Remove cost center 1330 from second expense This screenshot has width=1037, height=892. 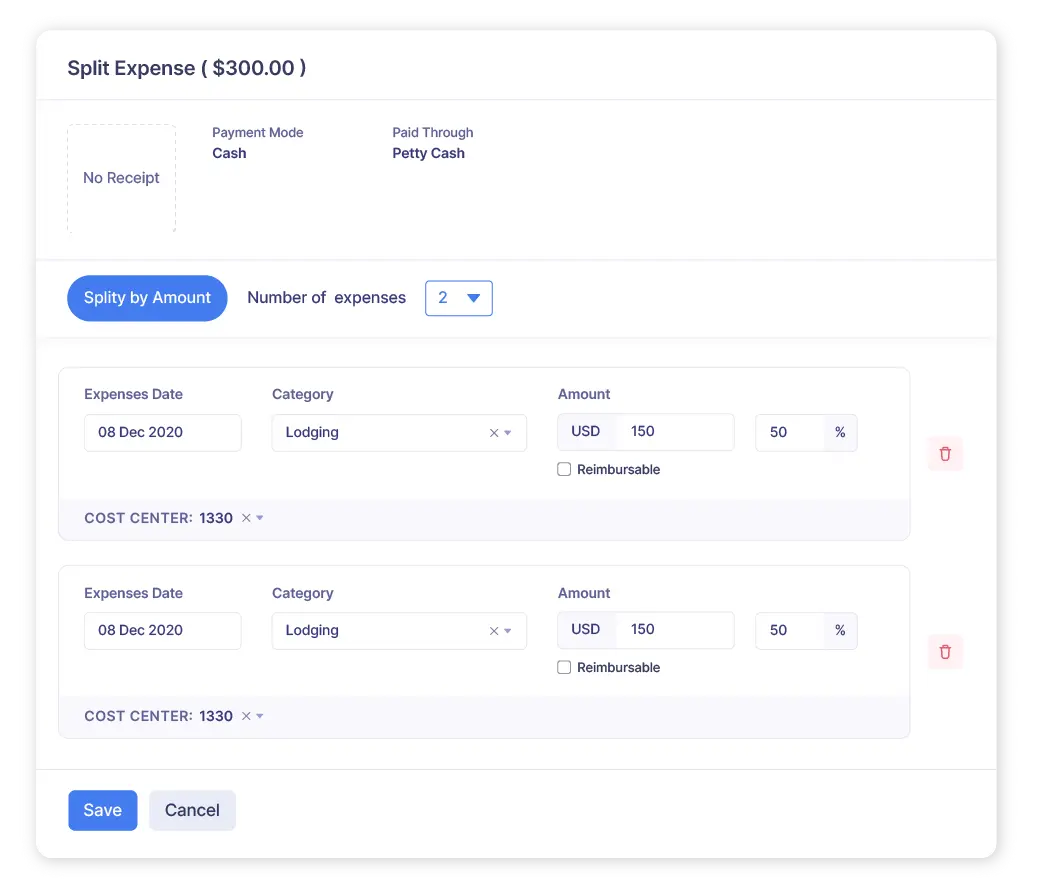tap(246, 716)
